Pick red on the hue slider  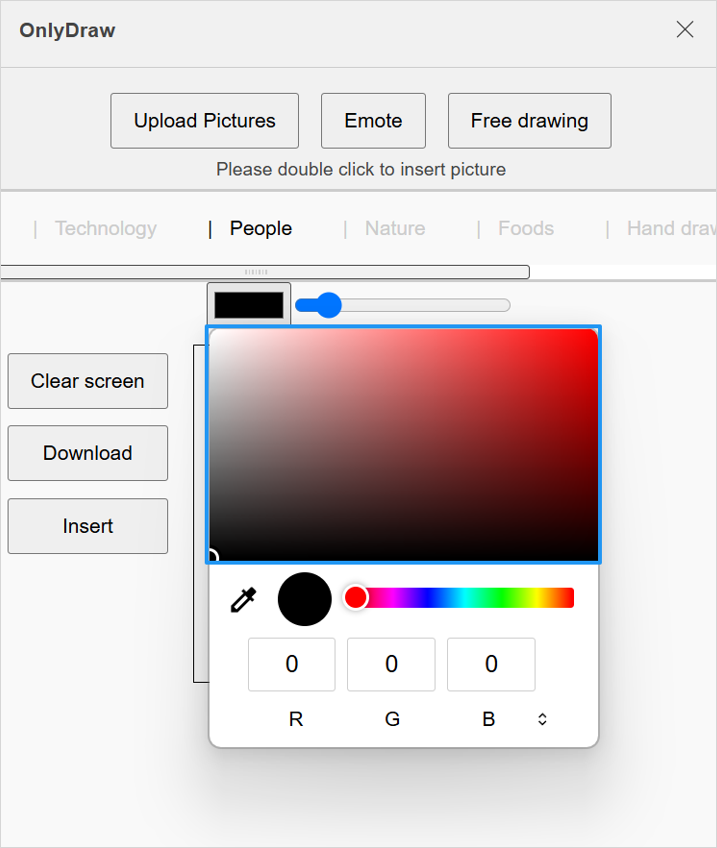click(x=356, y=597)
